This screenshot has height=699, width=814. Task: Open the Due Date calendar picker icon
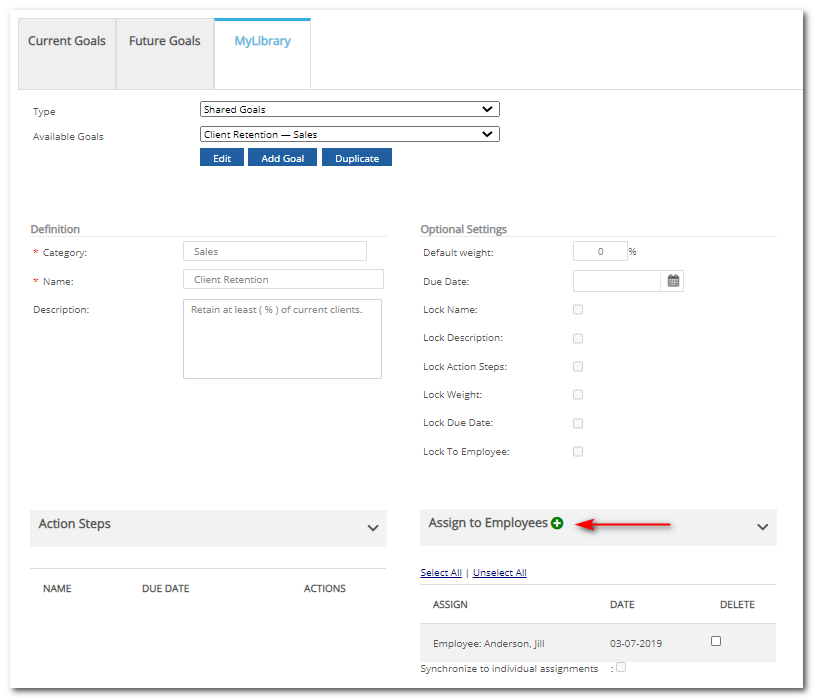[674, 281]
